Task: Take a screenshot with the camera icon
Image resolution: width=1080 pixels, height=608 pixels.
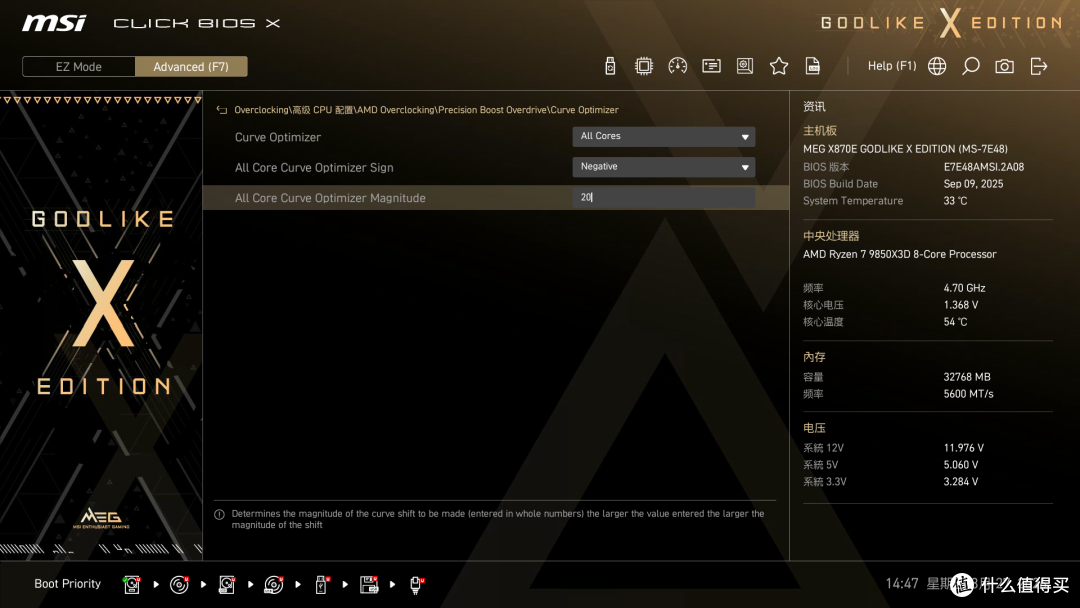Action: tap(1004, 66)
